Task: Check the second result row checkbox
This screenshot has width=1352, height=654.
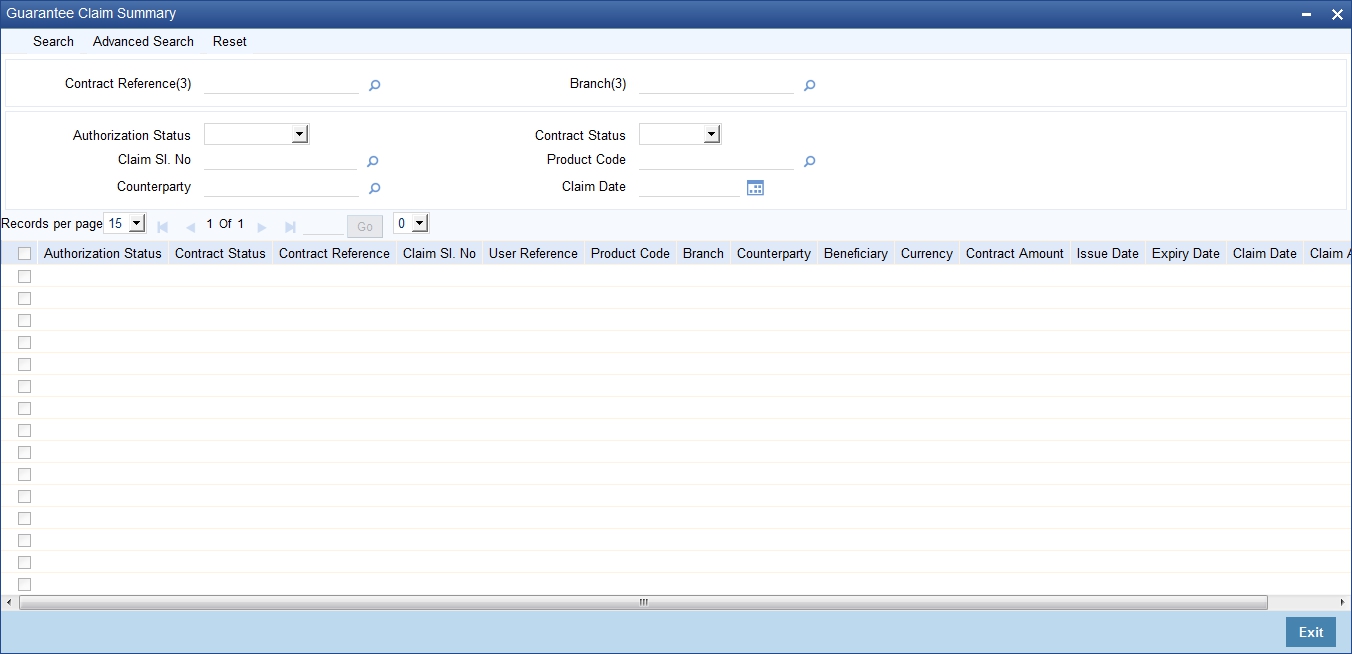Action: pyautogui.click(x=25, y=298)
